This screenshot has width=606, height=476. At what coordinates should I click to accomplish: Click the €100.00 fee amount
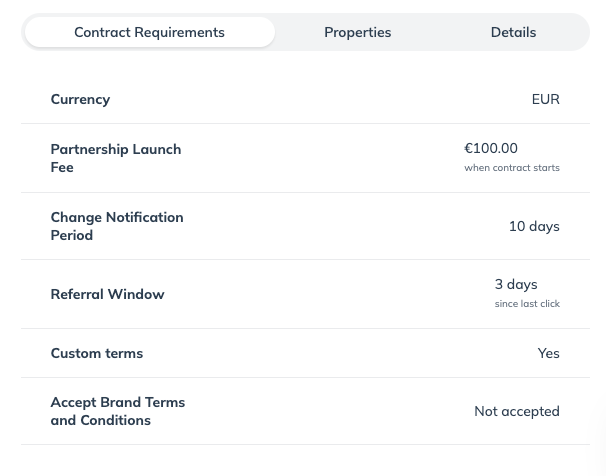tap(491, 148)
